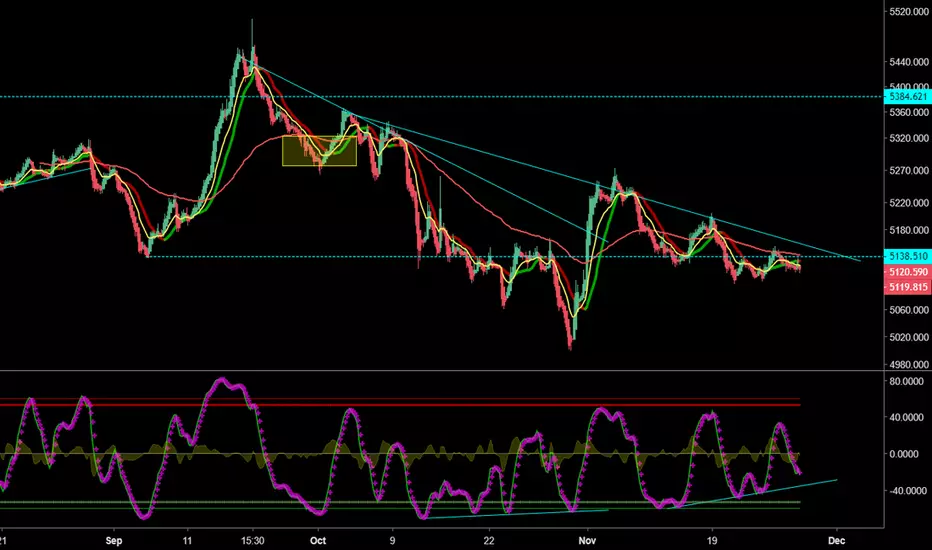Click the 5120.590 red price label
This screenshot has width=932, height=550.
[908, 272]
